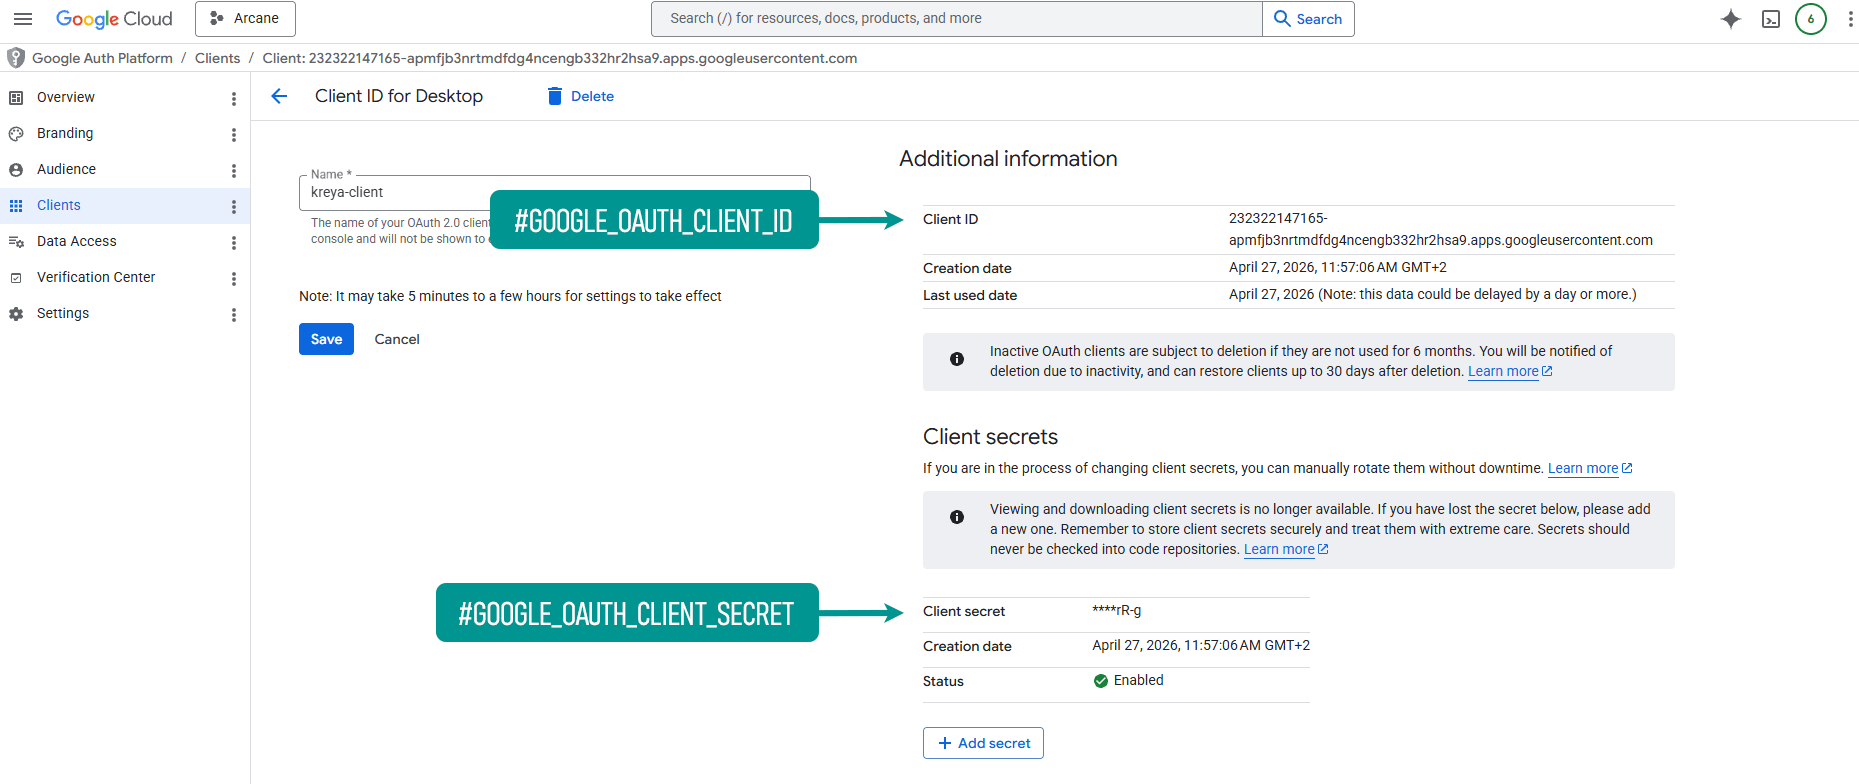Open the top-right three-dot settings menu
This screenshot has height=784, width=1859.
[1850, 19]
